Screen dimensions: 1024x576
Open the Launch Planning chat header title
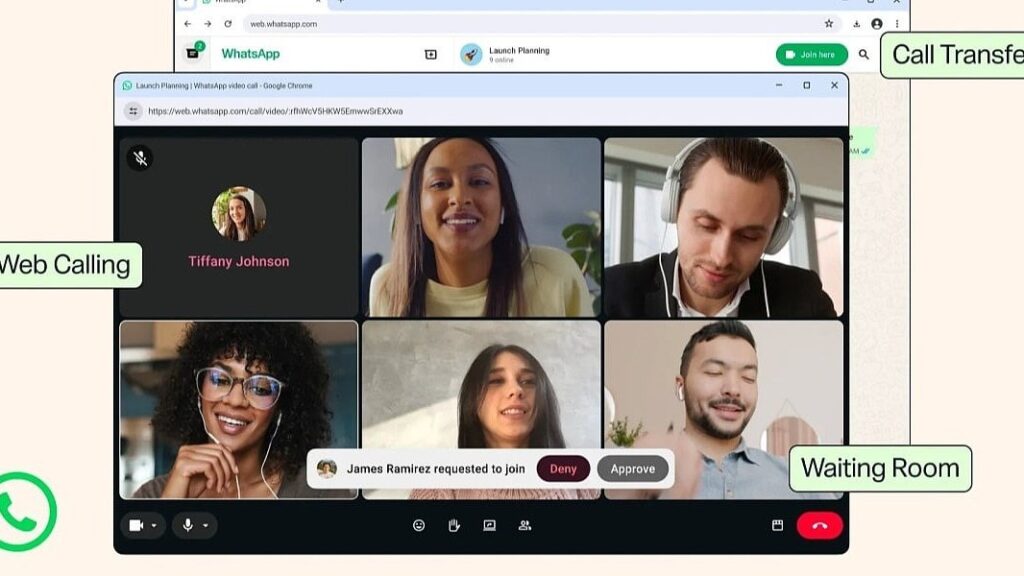pyautogui.click(x=519, y=50)
